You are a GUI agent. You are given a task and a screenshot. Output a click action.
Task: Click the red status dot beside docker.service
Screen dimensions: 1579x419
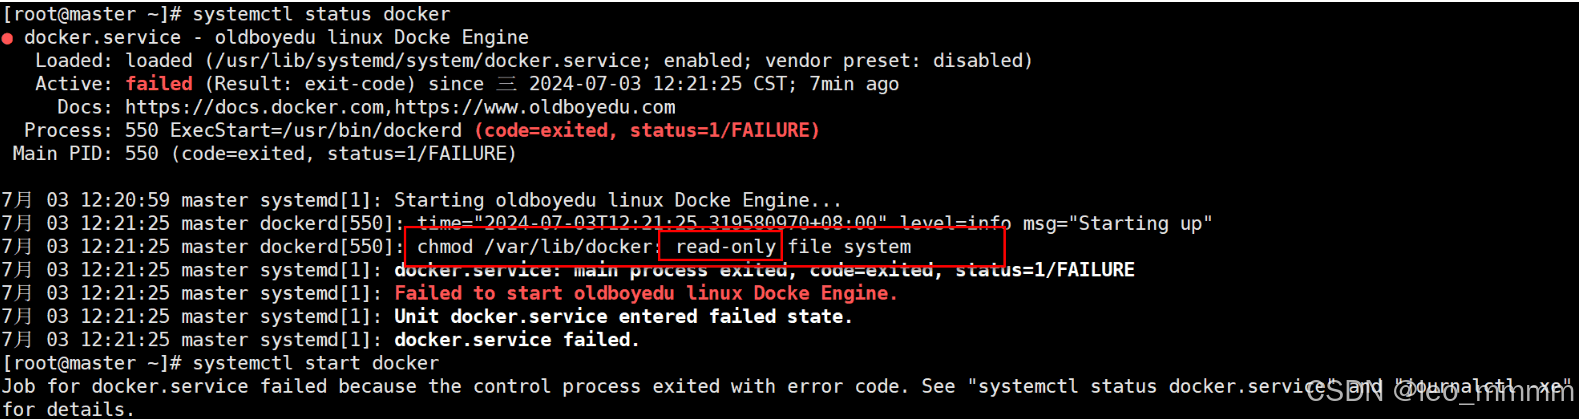coord(8,39)
